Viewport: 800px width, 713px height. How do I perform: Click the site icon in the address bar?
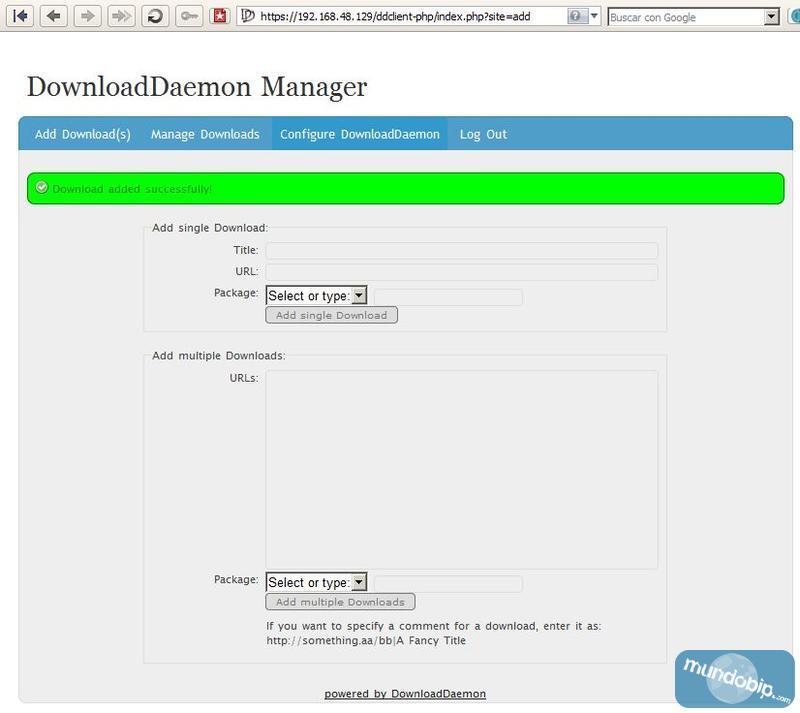click(247, 16)
